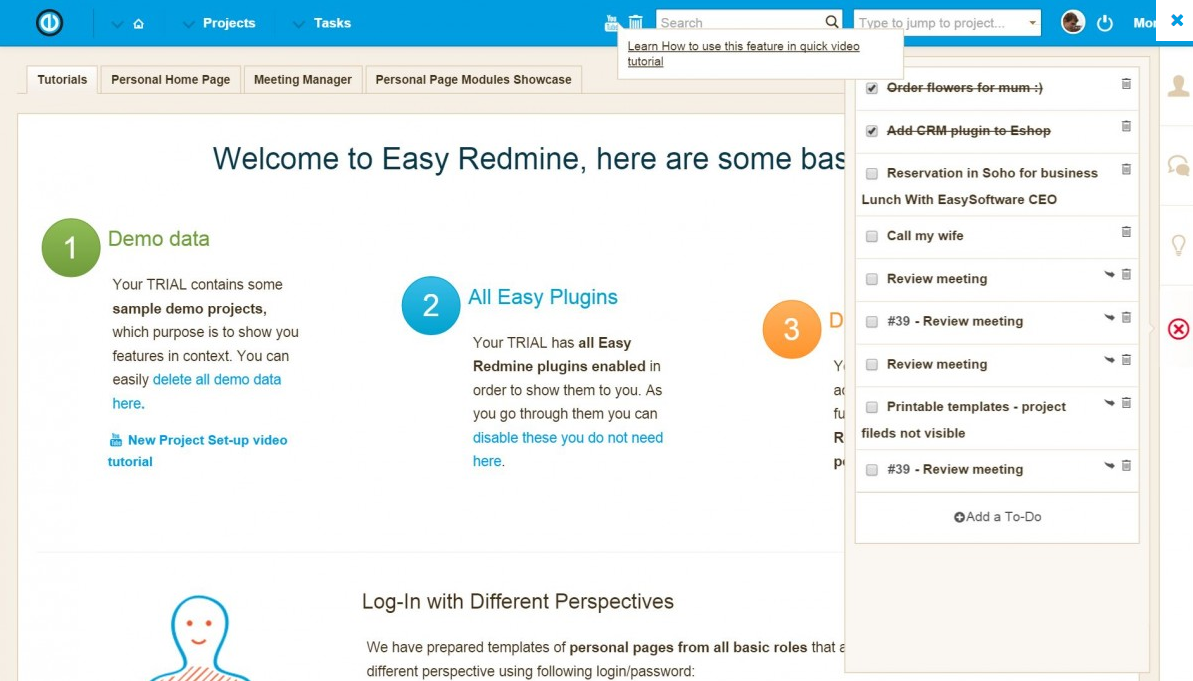
Task: Open the 'Type to jump to project' dropdown
Action: tap(1032, 23)
